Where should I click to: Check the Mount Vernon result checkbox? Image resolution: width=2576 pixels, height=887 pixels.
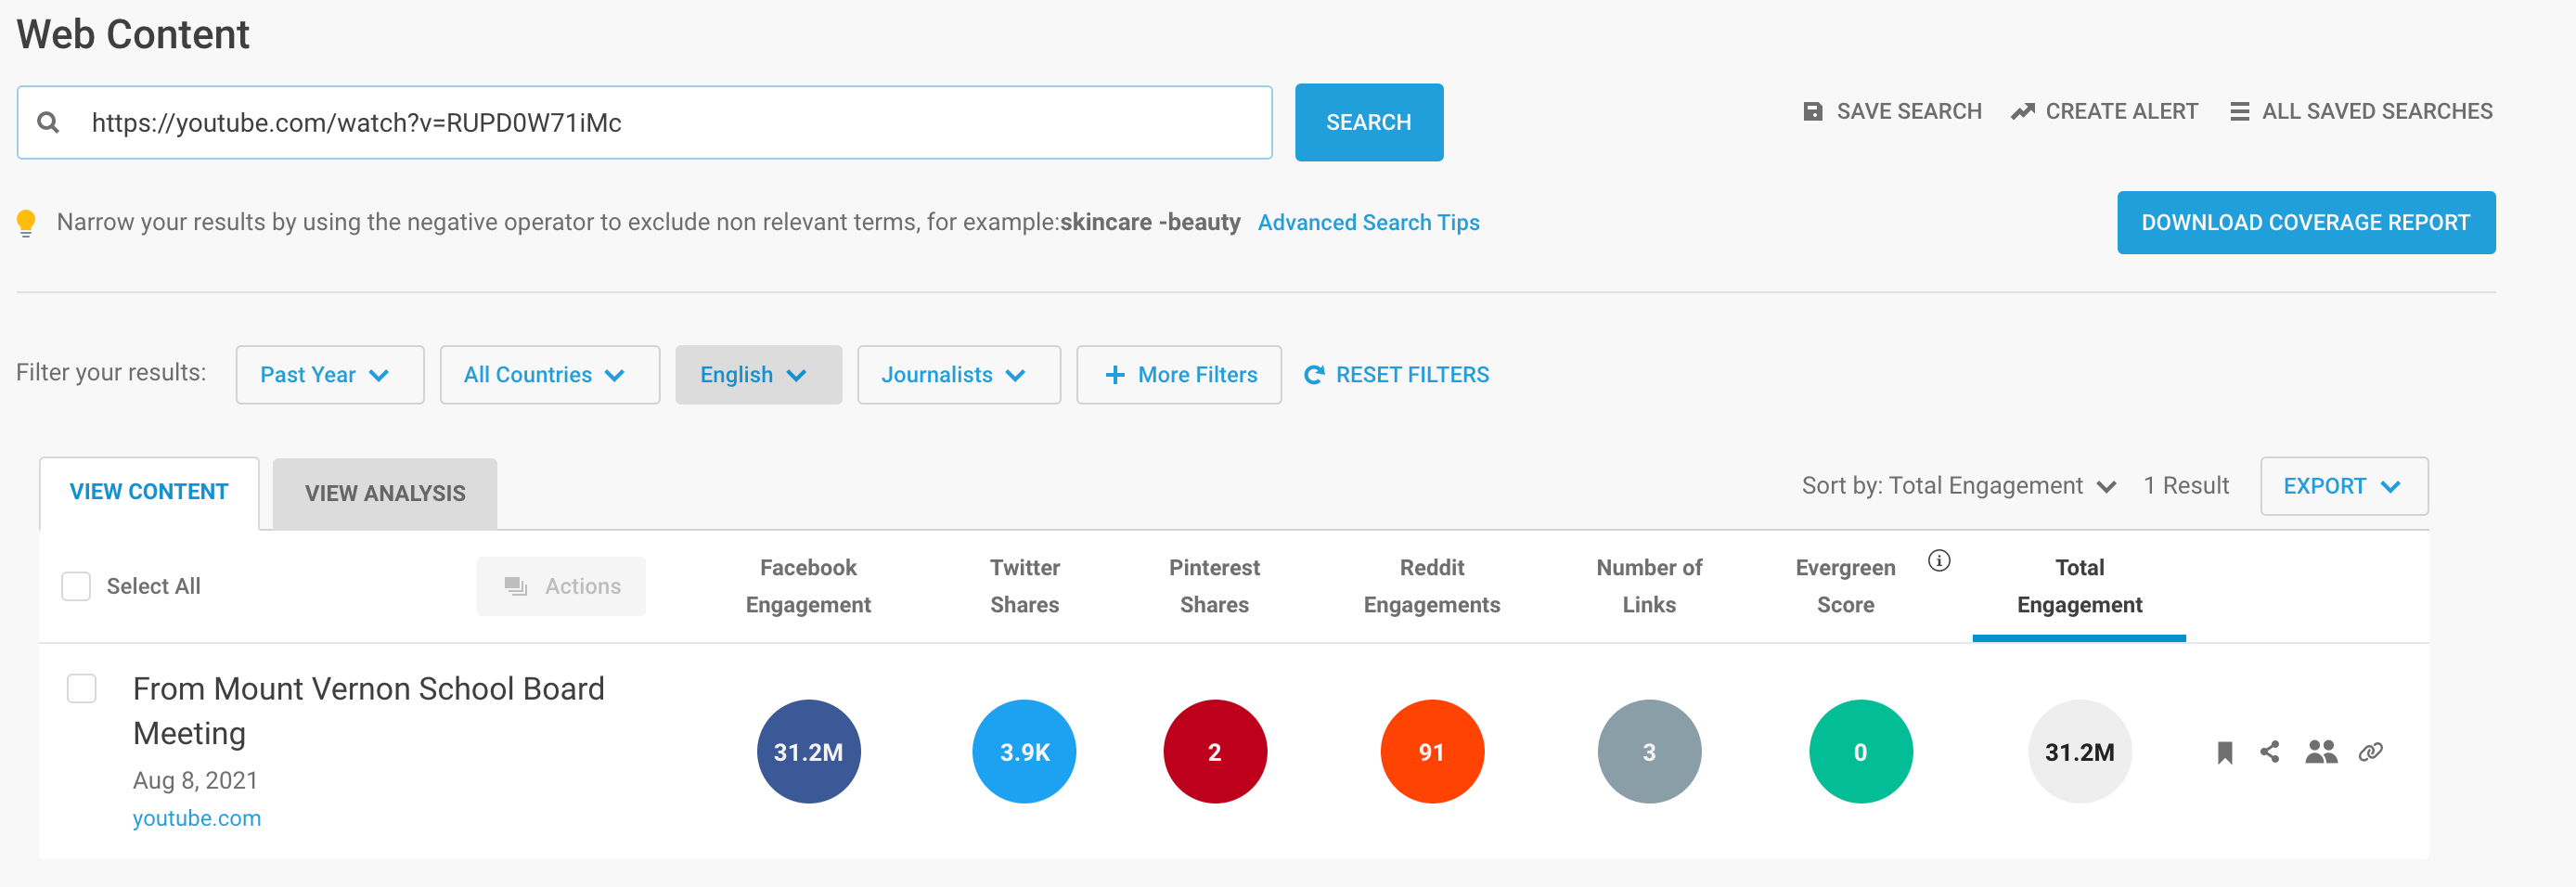(x=82, y=688)
